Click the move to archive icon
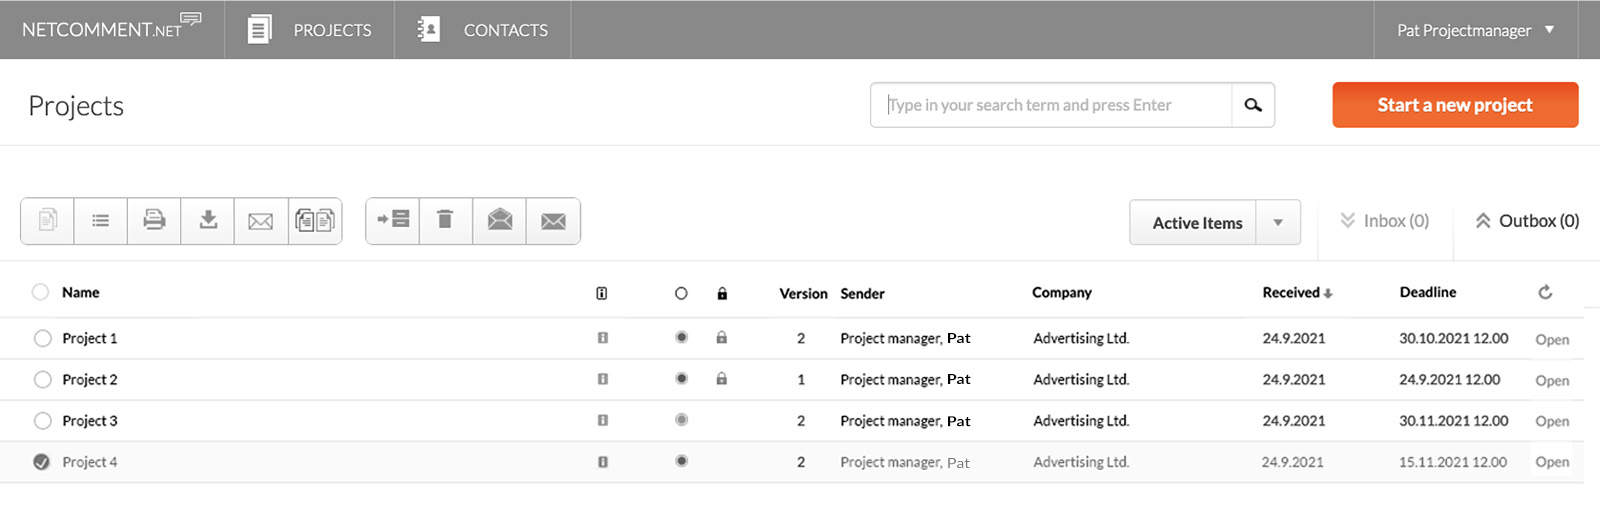Screen dimensions: 1600x523 pyautogui.click(x=393, y=221)
